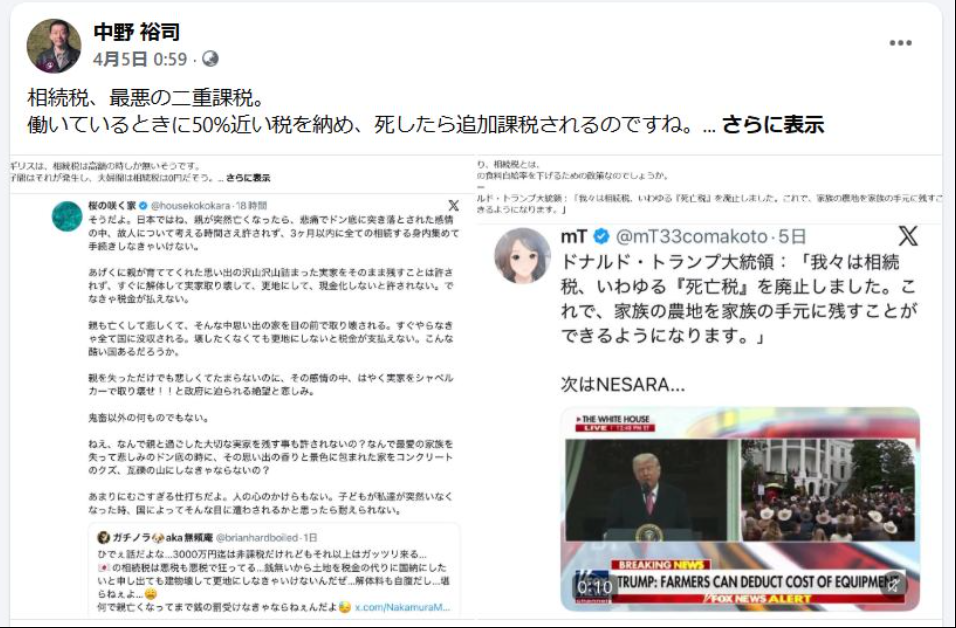Open the x.com/NakamuraM... link
Viewport: 956px width, 628px height.
[402, 607]
